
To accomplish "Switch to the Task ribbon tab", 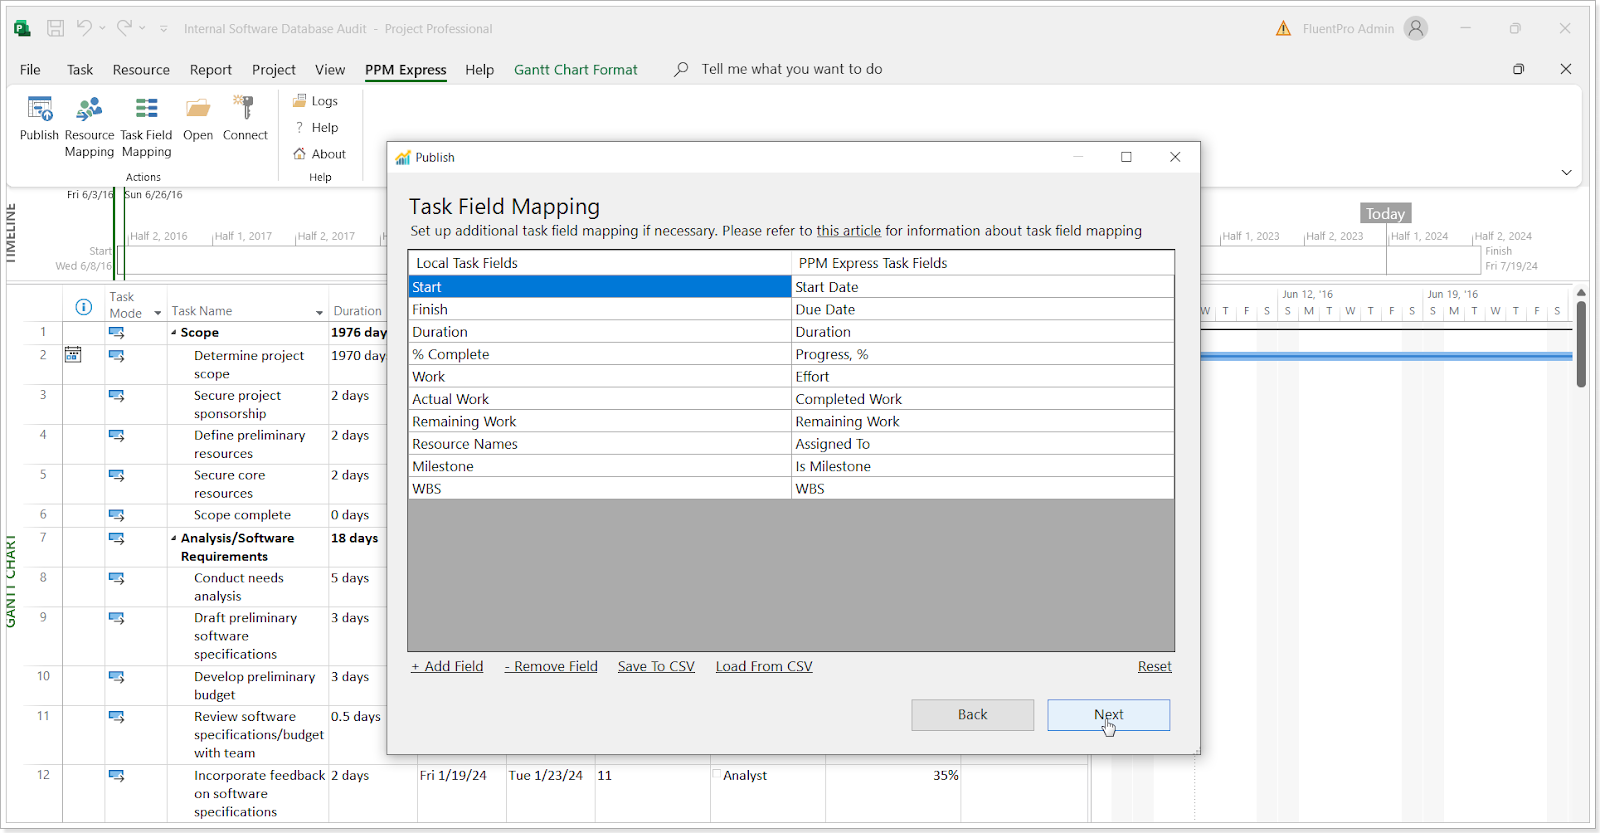I will point(80,69).
